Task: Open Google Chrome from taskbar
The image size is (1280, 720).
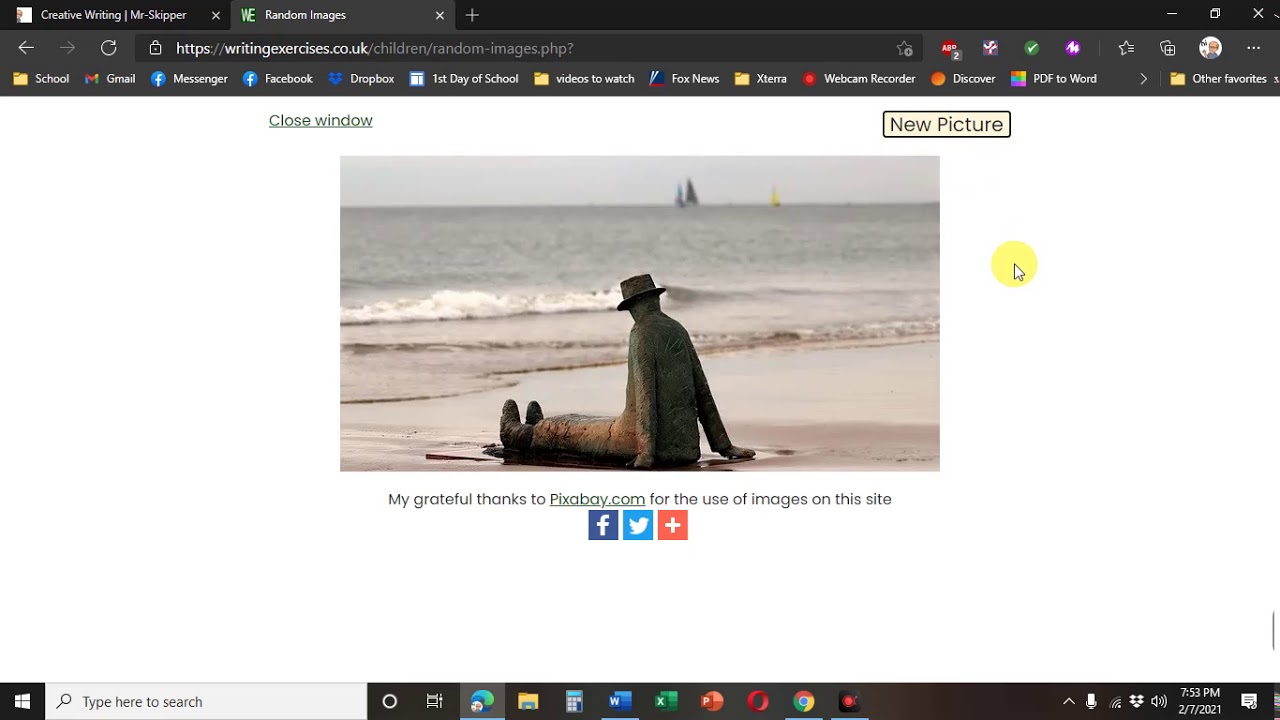Action: pyautogui.click(x=804, y=701)
